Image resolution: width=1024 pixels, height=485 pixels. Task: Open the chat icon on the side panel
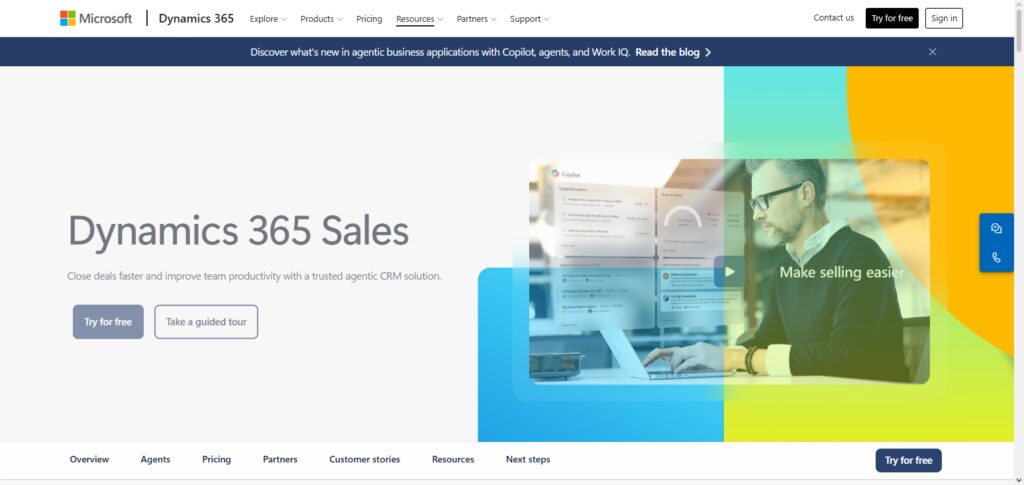coord(996,228)
